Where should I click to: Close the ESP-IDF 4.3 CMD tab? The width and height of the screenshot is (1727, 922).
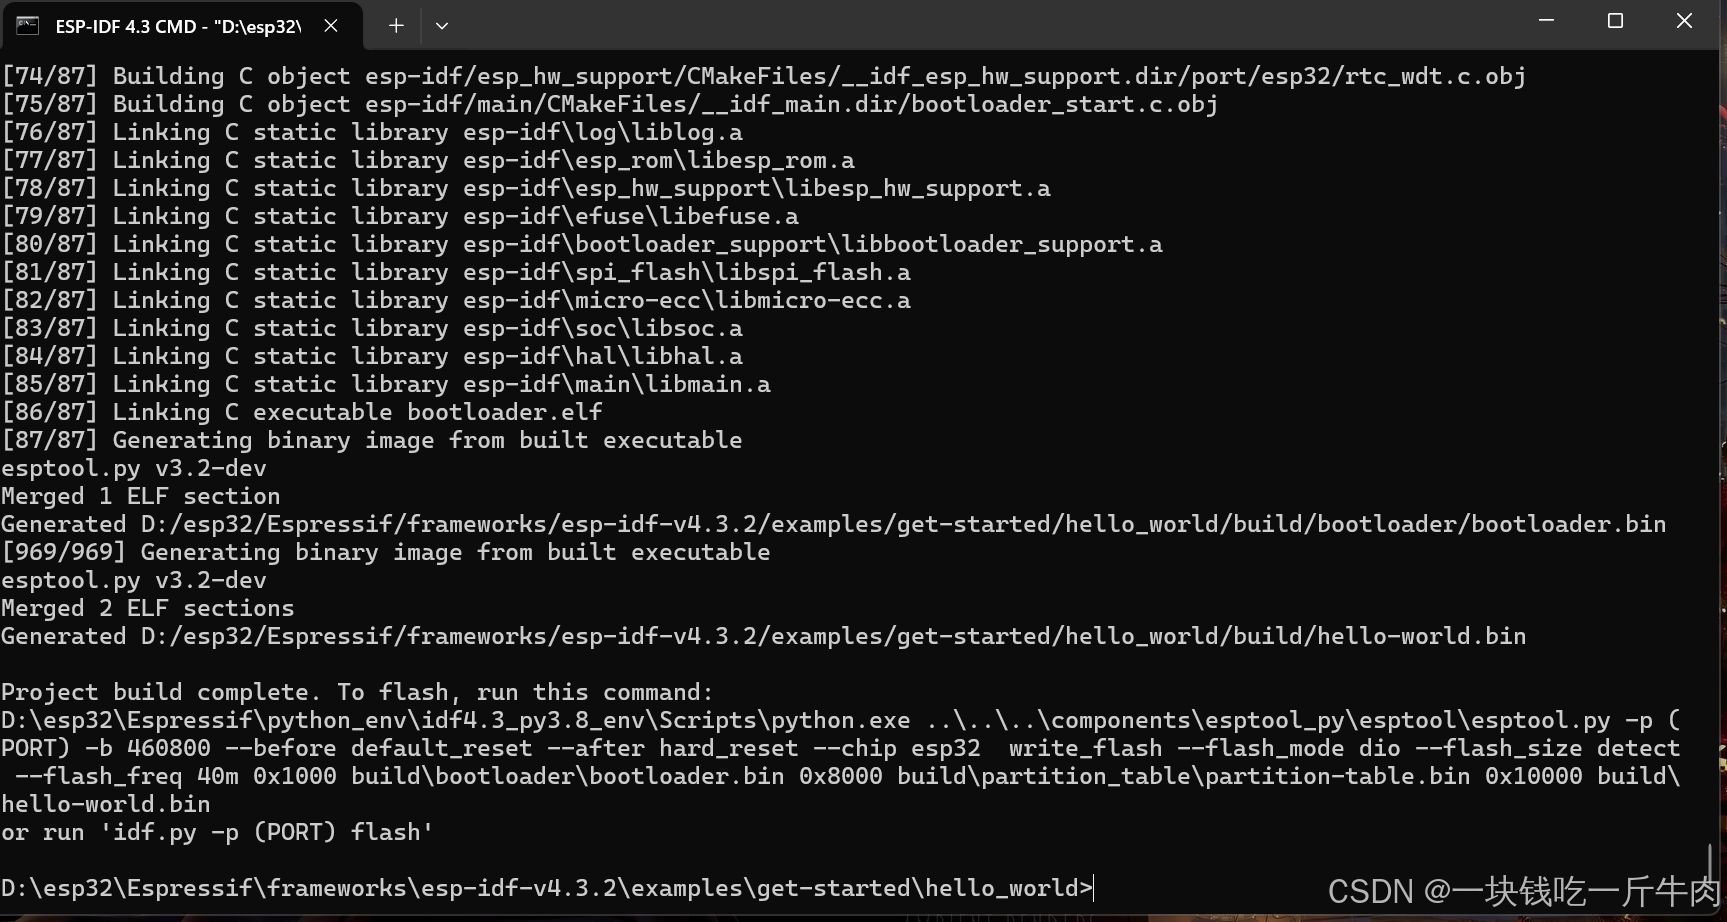coord(331,25)
